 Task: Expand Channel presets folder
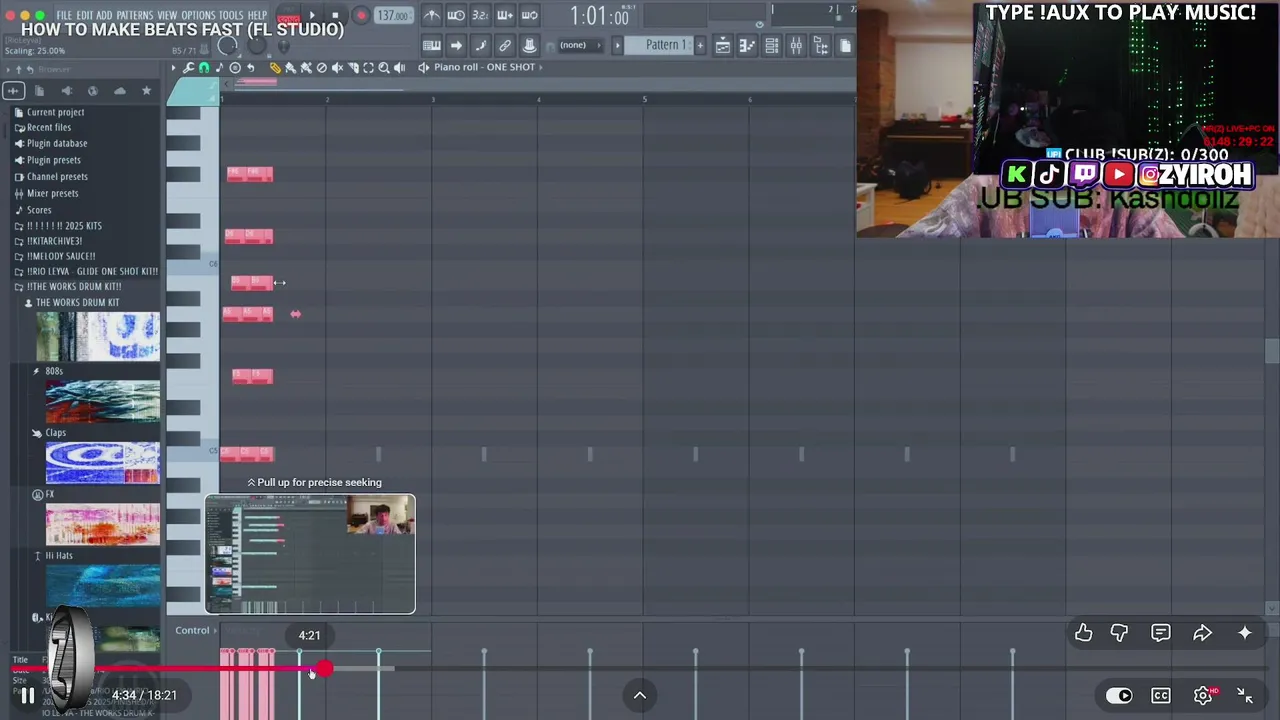point(57,176)
